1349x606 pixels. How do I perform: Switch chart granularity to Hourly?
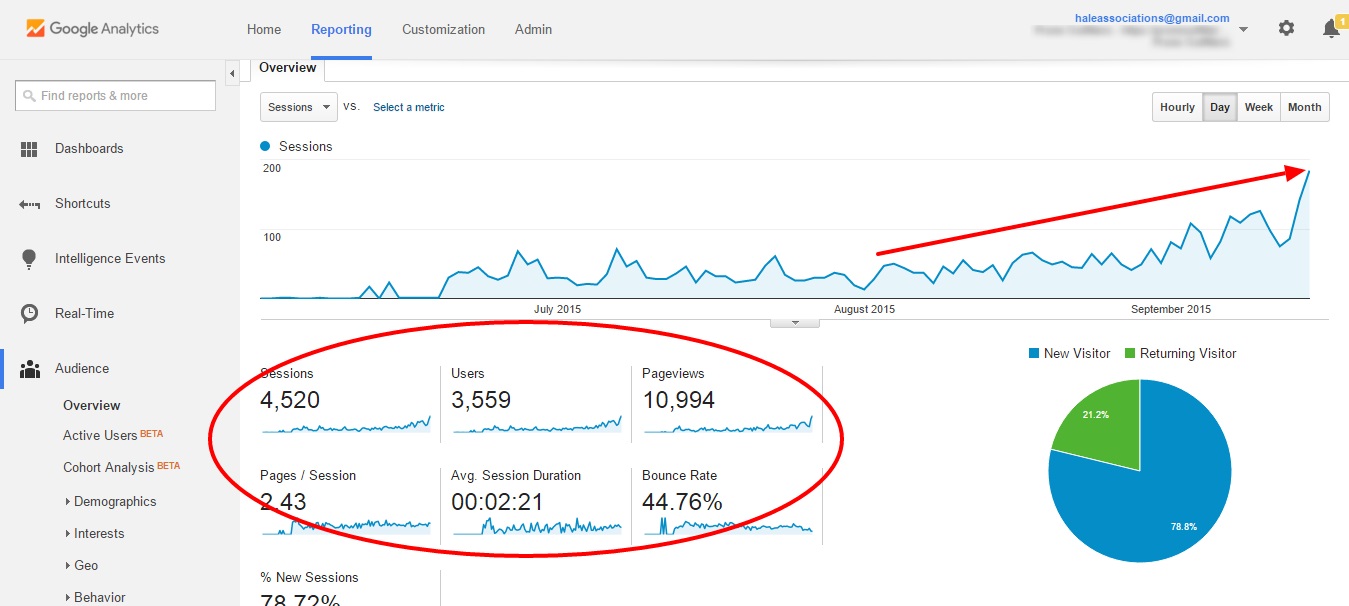pyautogui.click(x=1177, y=107)
